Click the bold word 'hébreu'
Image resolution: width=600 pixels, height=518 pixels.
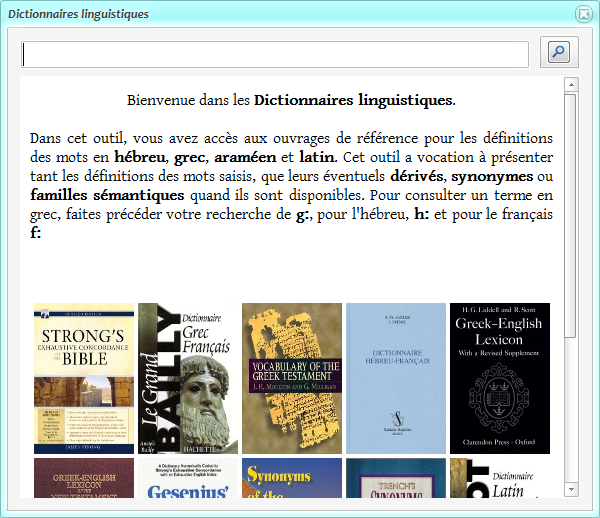140,157
